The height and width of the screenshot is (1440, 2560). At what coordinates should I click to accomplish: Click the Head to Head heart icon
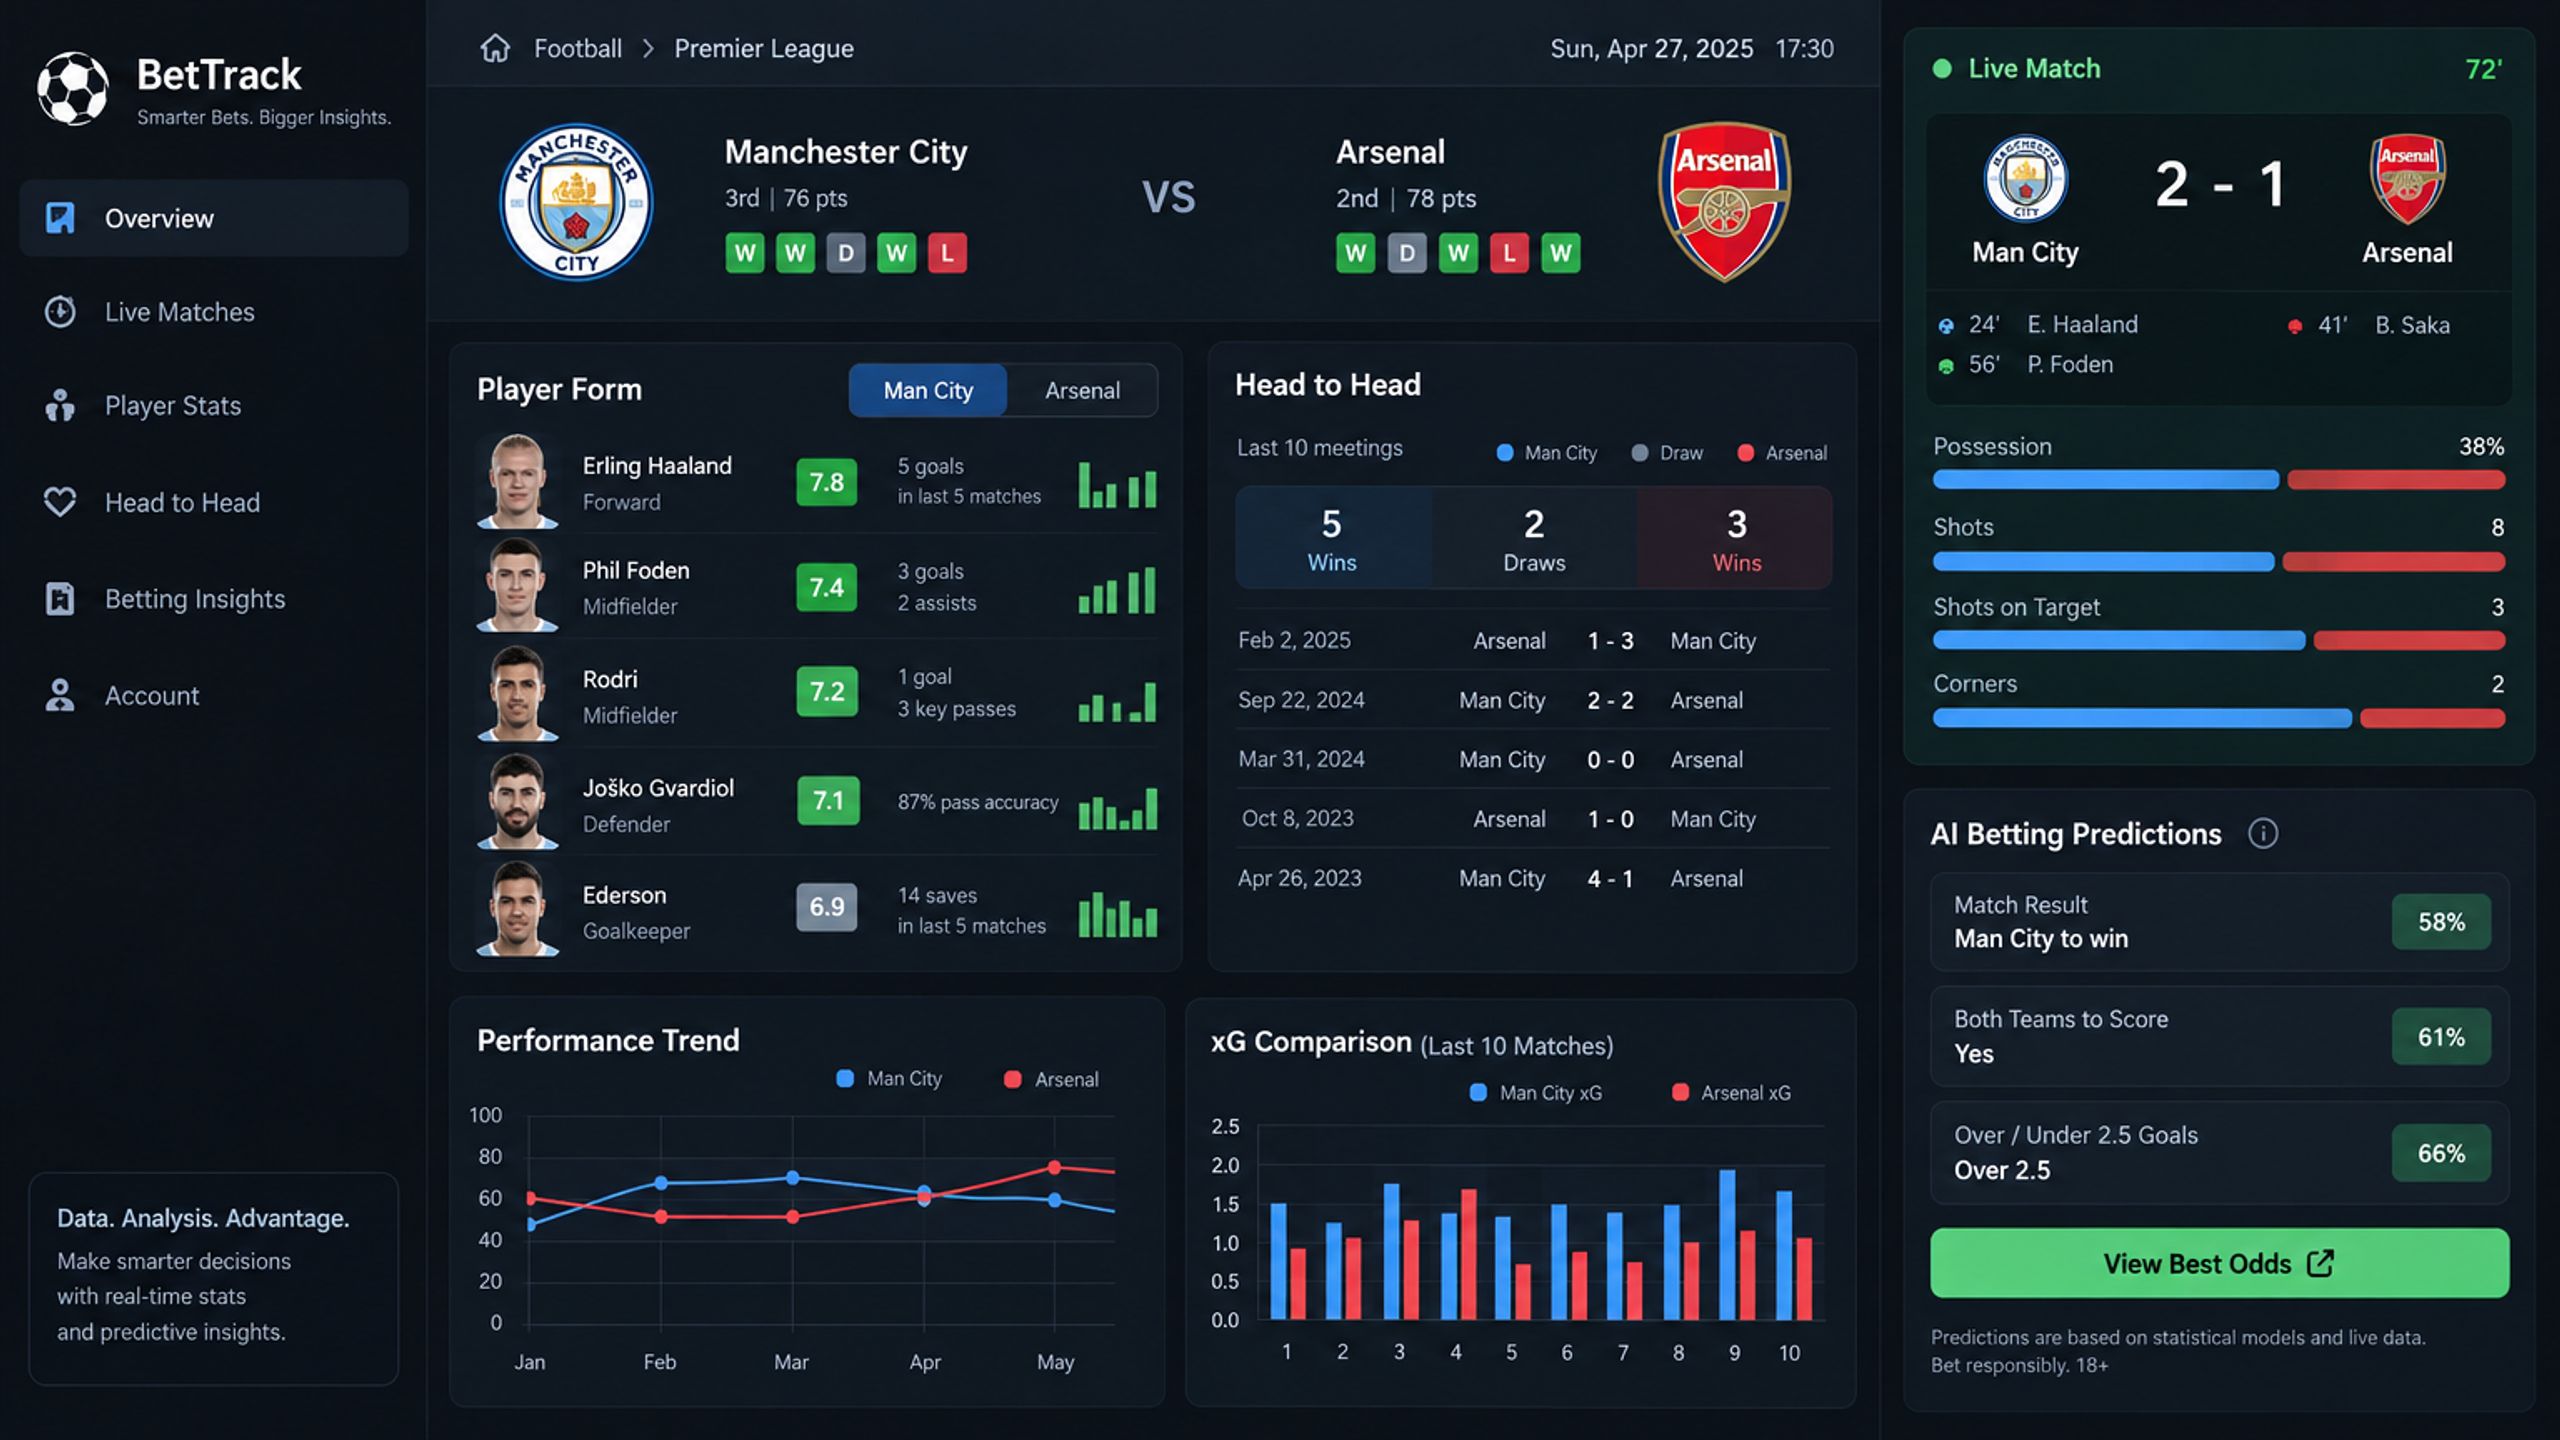pyautogui.click(x=60, y=501)
